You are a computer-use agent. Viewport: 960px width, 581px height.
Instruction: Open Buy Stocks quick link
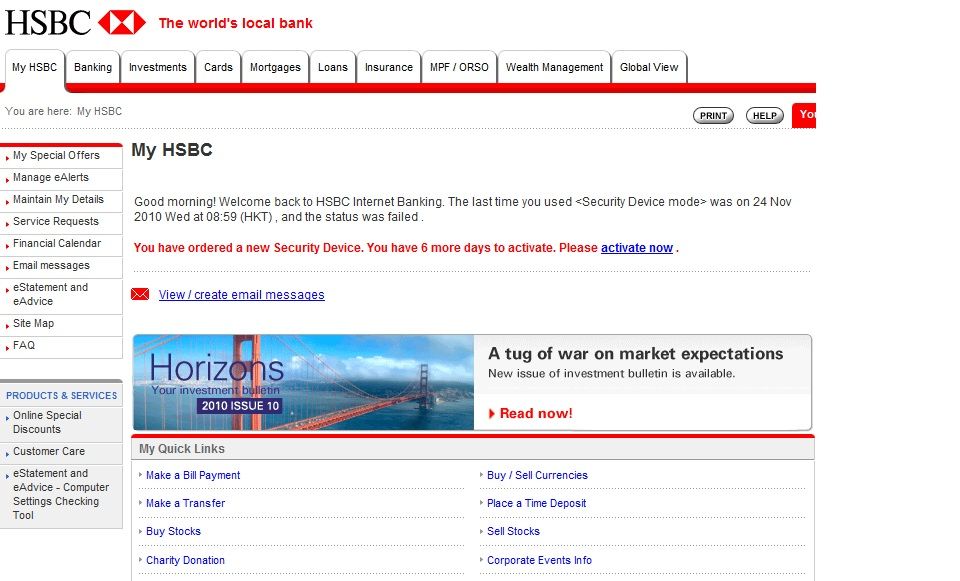point(173,531)
